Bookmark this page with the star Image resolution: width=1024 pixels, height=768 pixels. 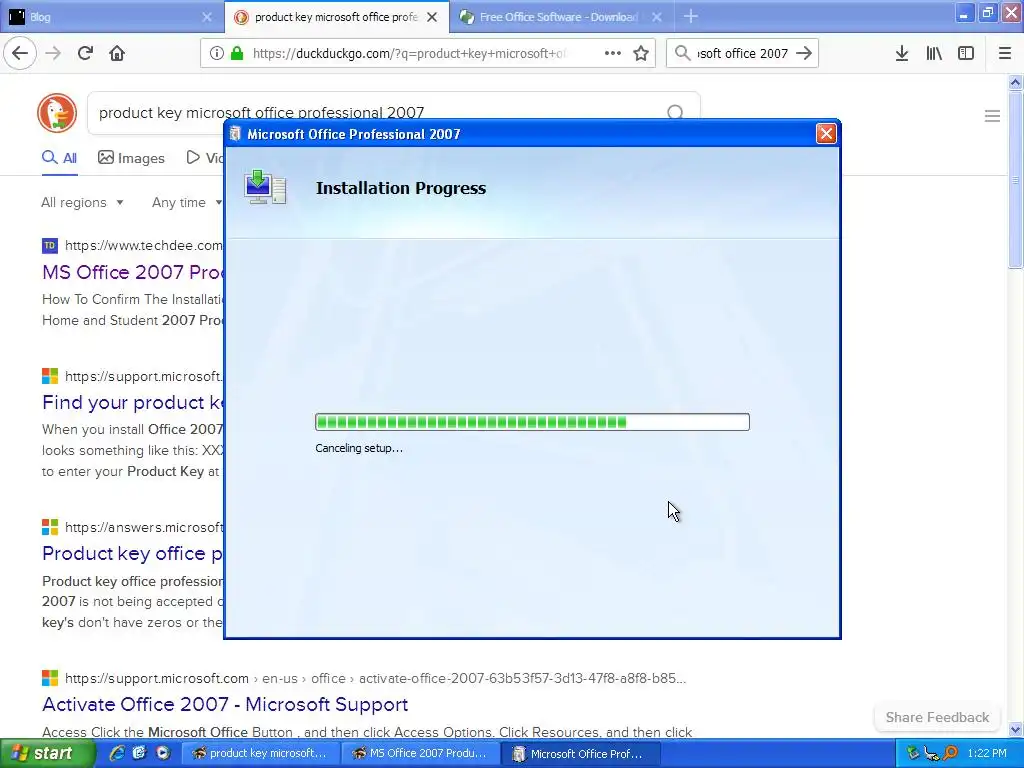pyautogui.click(x=641, y=53)
